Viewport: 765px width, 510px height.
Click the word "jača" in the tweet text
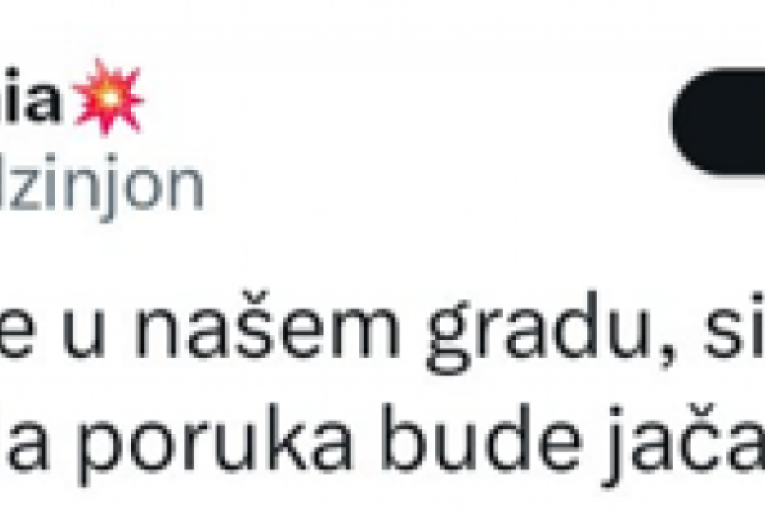pyautogui.click(x=683, y=445)
